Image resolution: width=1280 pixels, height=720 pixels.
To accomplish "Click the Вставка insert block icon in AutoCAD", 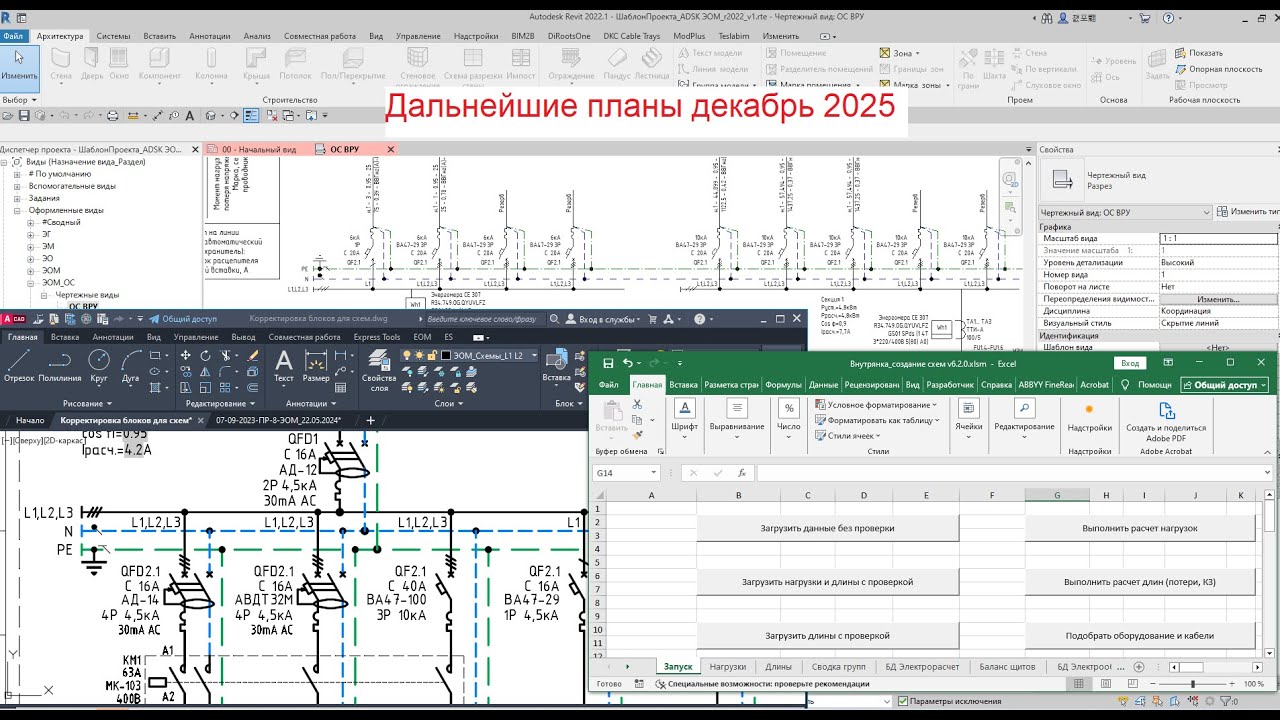I will (556, 366).
